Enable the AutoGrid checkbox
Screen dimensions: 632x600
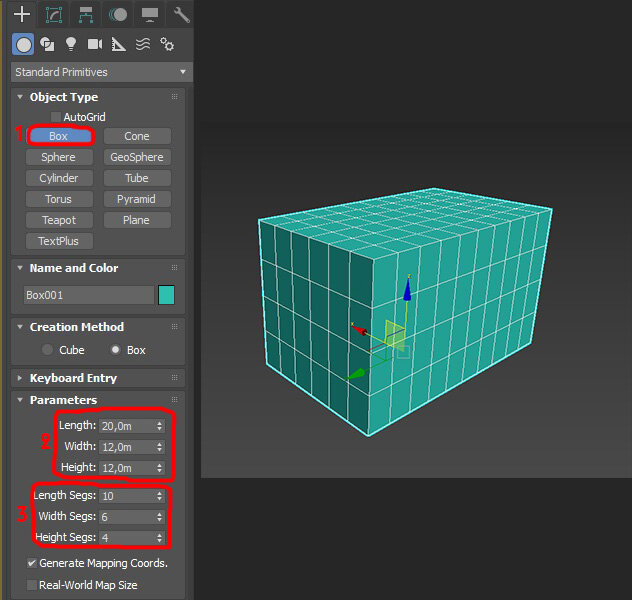[56, 117]
